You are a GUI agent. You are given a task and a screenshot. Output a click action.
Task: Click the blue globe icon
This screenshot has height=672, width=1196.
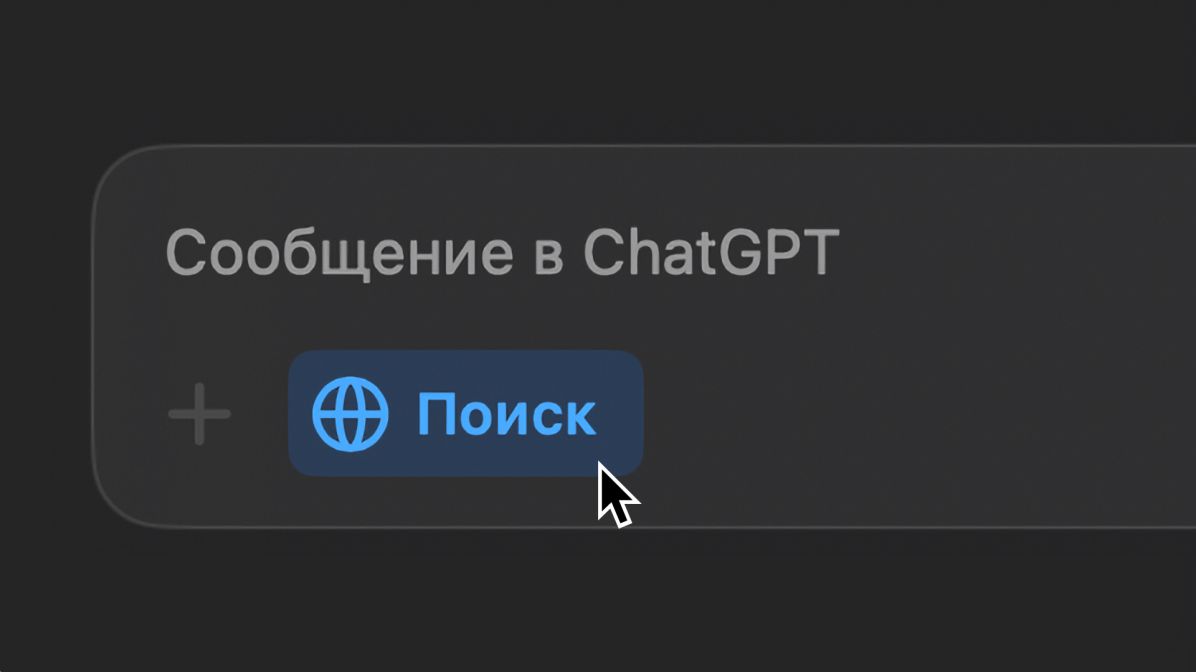[350, 414]
